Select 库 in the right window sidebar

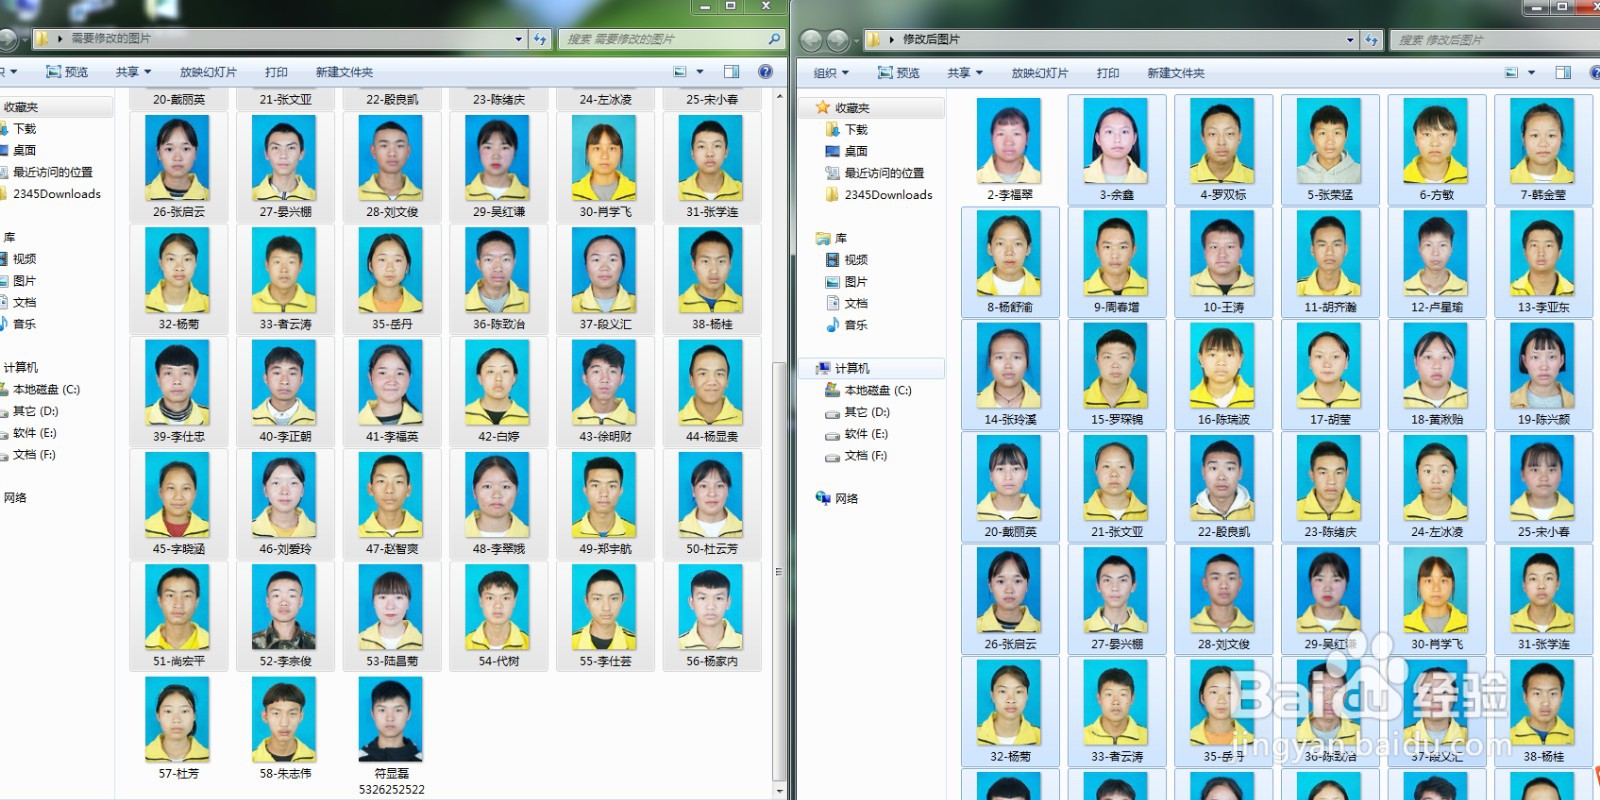click(x=832, y=238)
